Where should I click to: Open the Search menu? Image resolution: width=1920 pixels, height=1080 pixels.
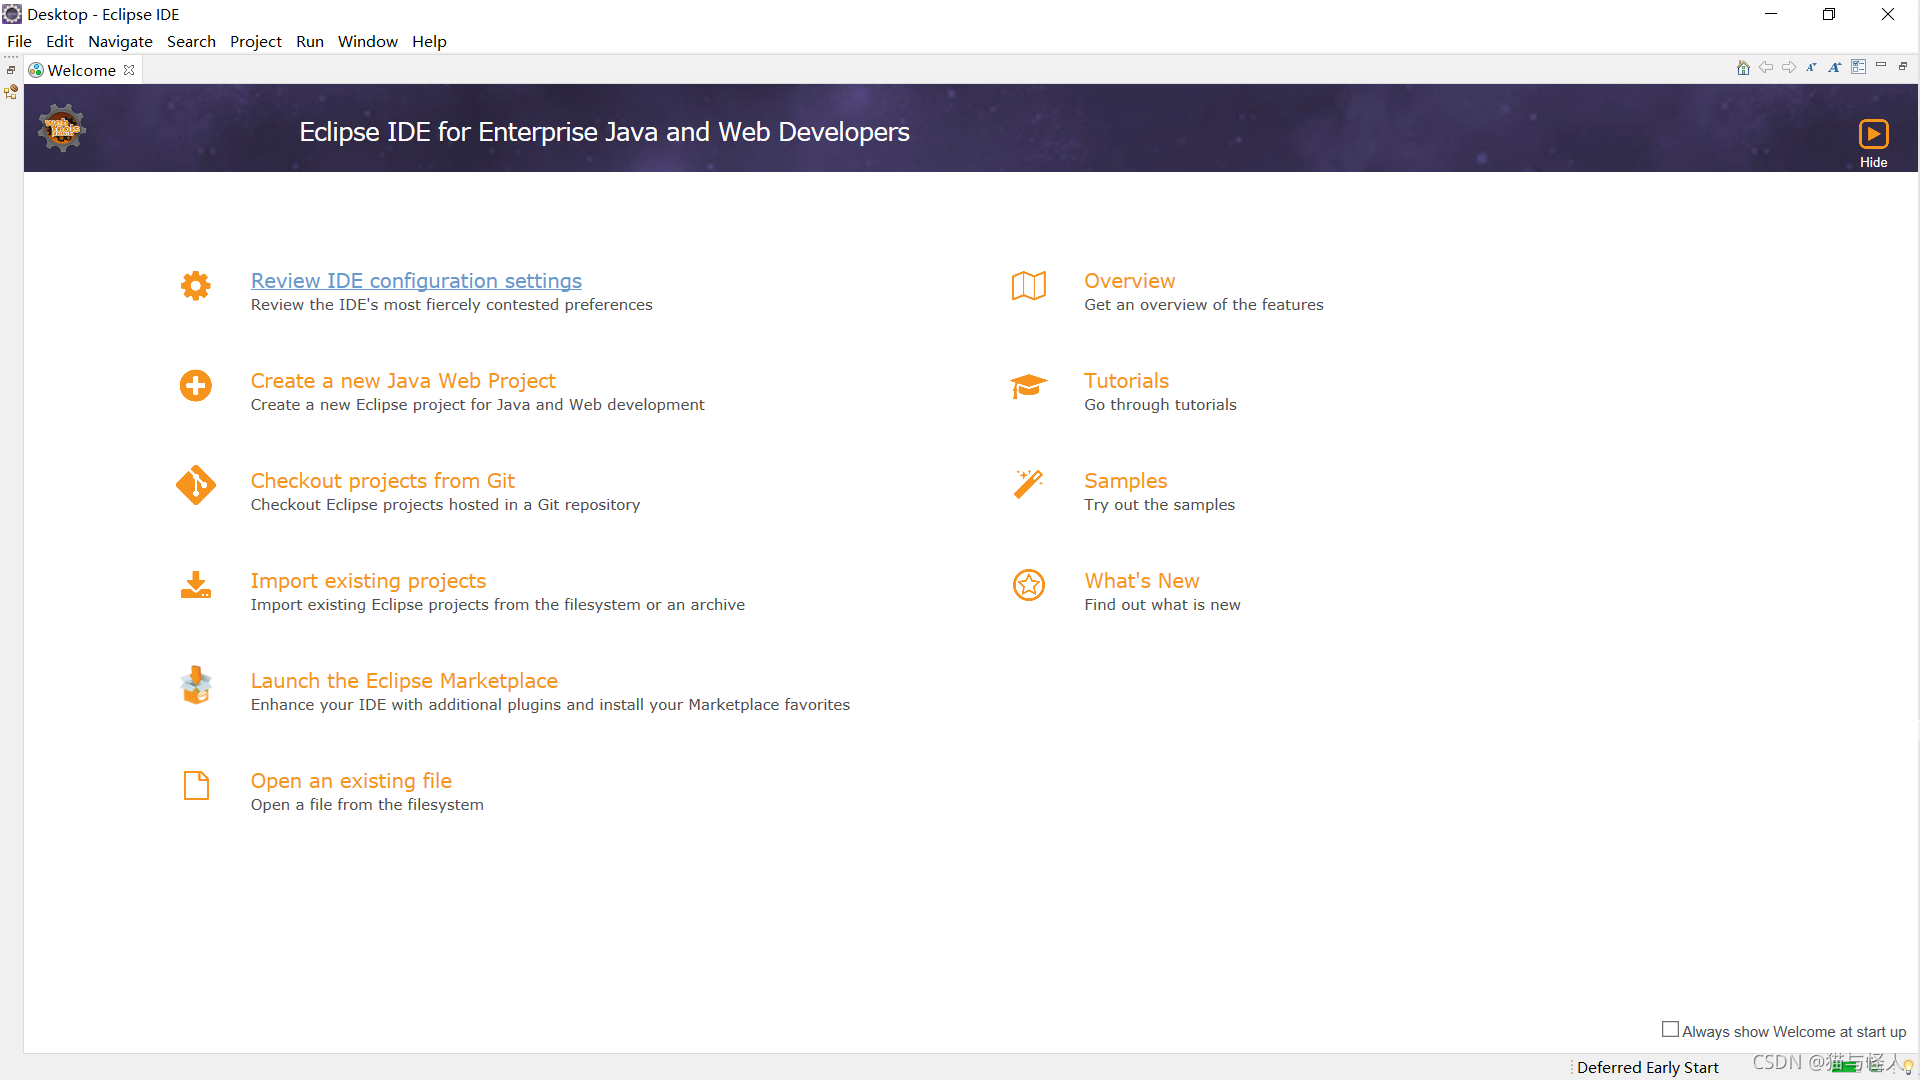pos(191,41)
